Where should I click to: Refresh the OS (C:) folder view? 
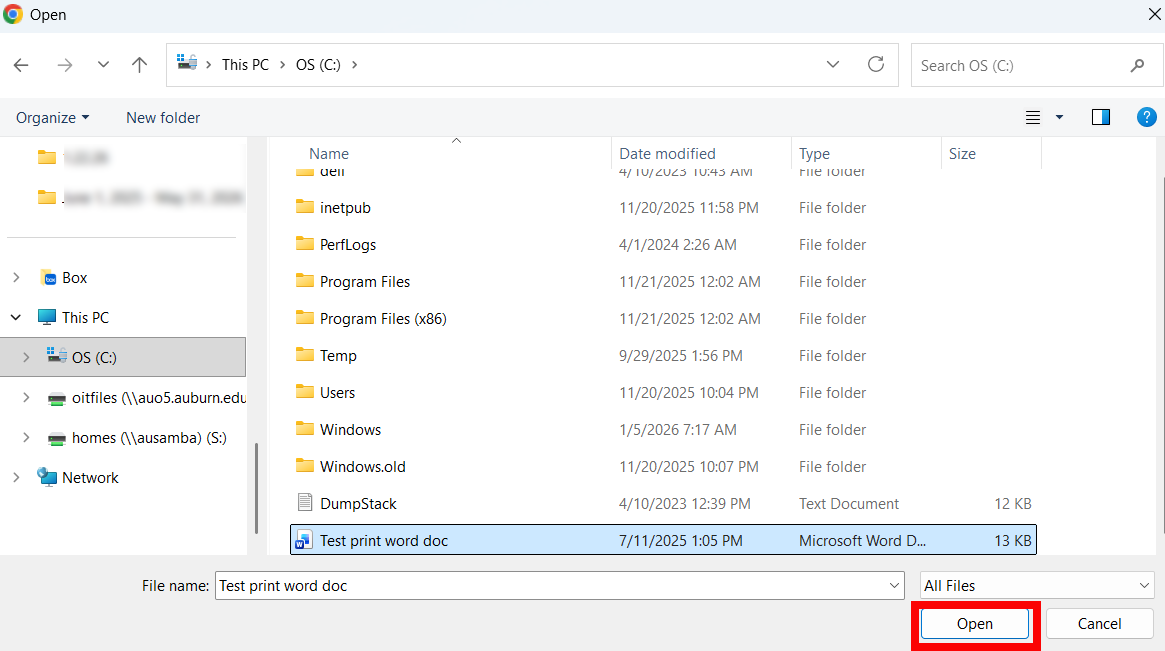[876, 64]
